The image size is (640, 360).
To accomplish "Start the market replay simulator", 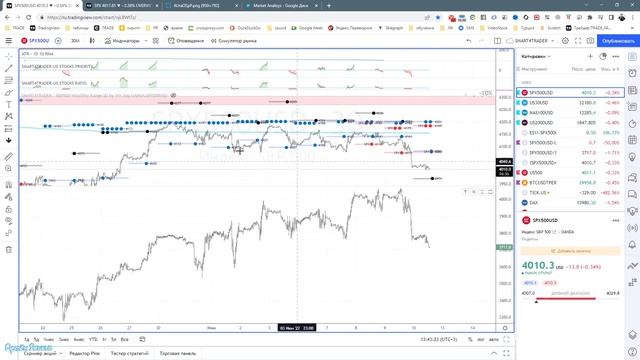I will click(234, 41).
